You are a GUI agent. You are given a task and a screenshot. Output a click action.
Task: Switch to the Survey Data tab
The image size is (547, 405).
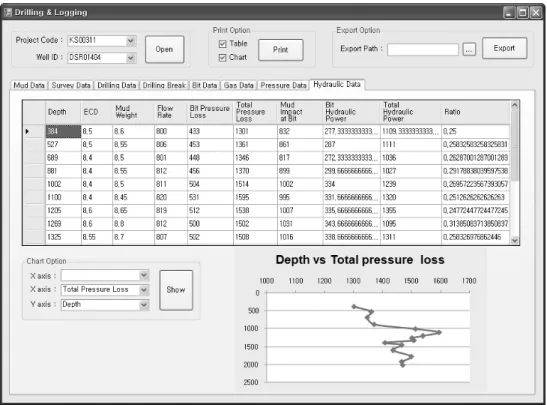click(x=71, y=85)
